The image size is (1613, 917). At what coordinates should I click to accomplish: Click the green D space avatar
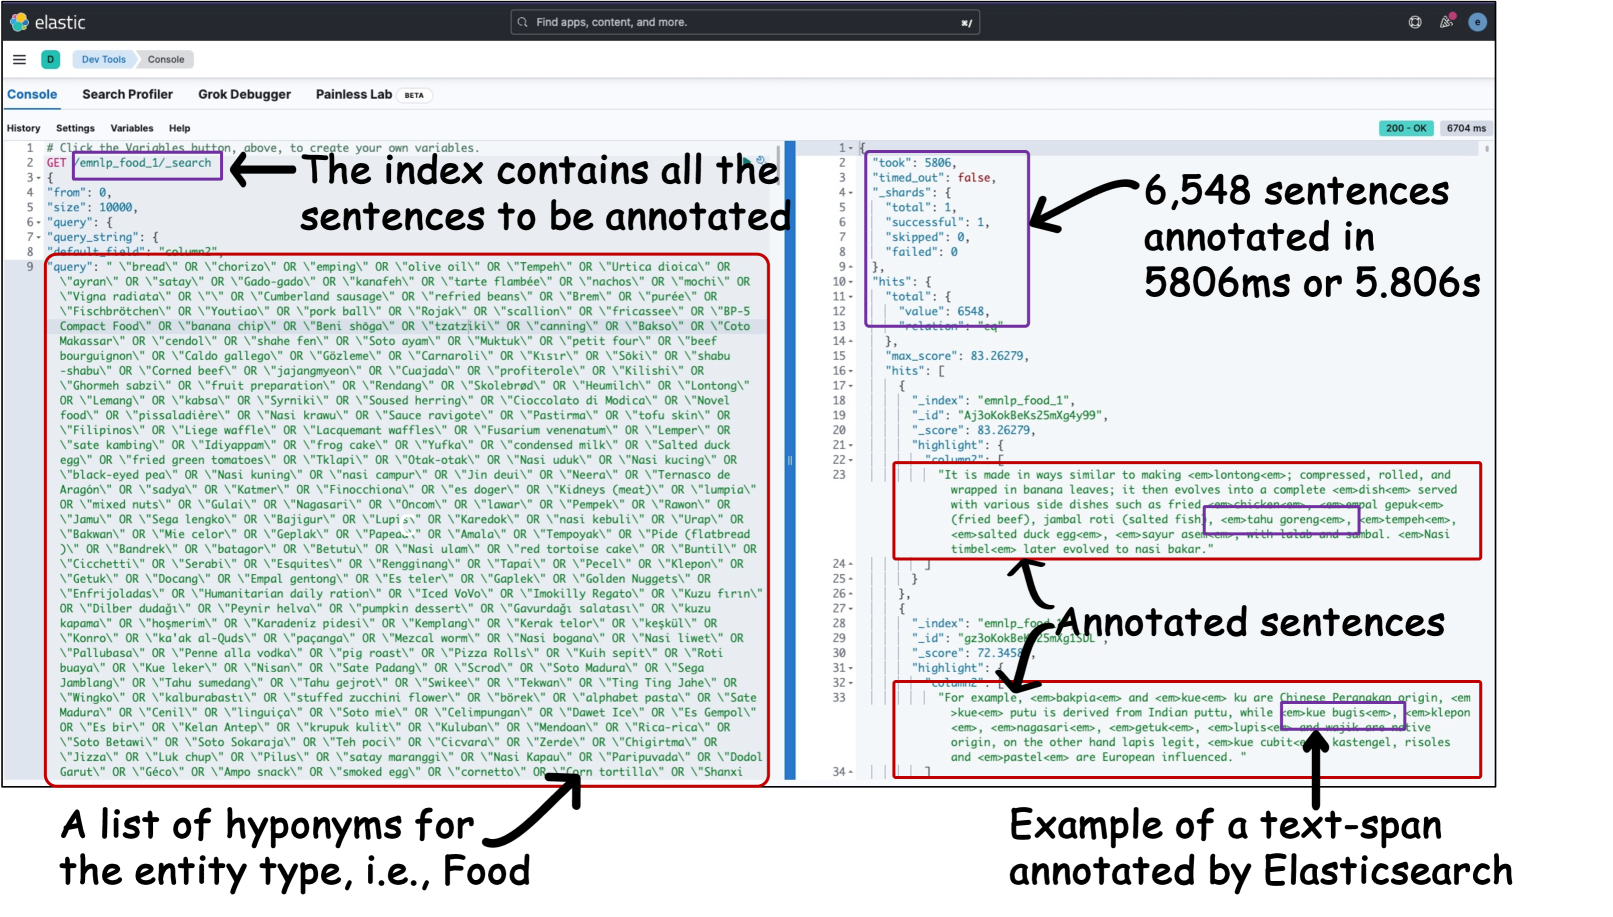50,60
